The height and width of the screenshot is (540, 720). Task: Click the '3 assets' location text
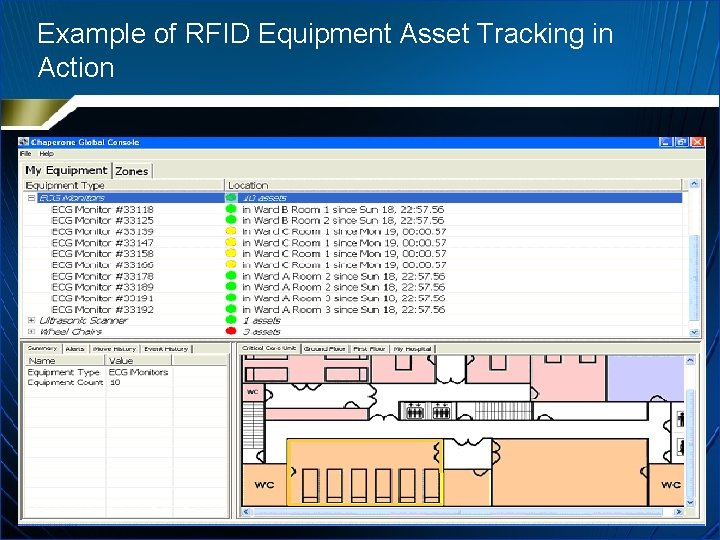[x=261, y=331]
